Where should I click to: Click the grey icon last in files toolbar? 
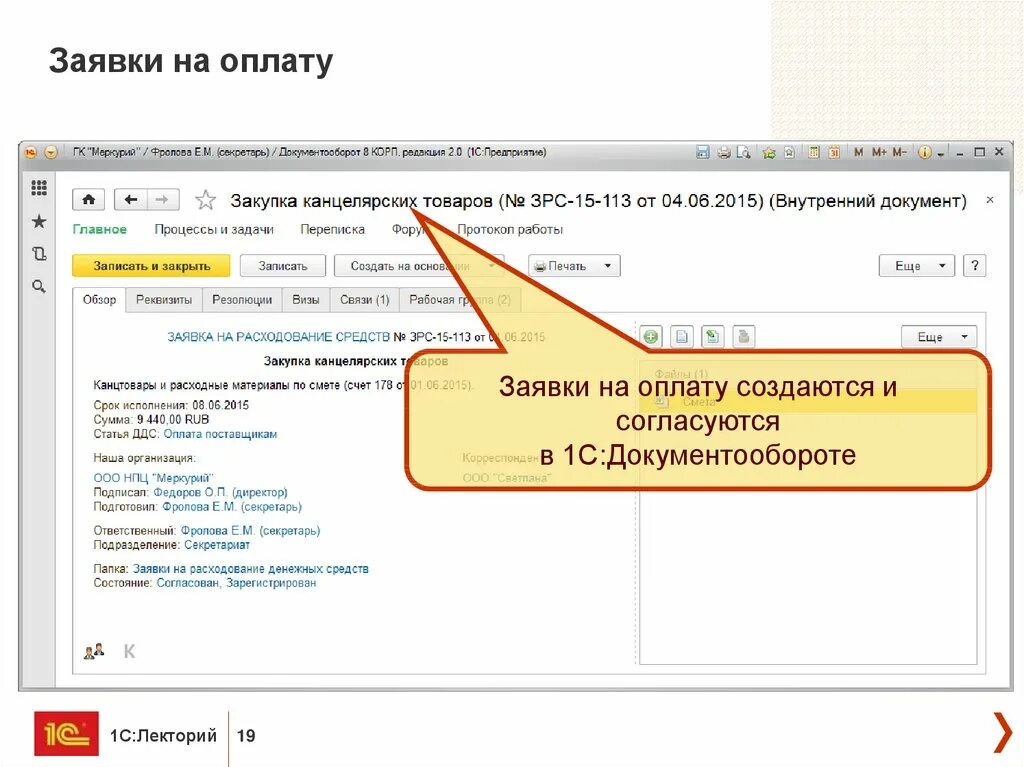744,336
